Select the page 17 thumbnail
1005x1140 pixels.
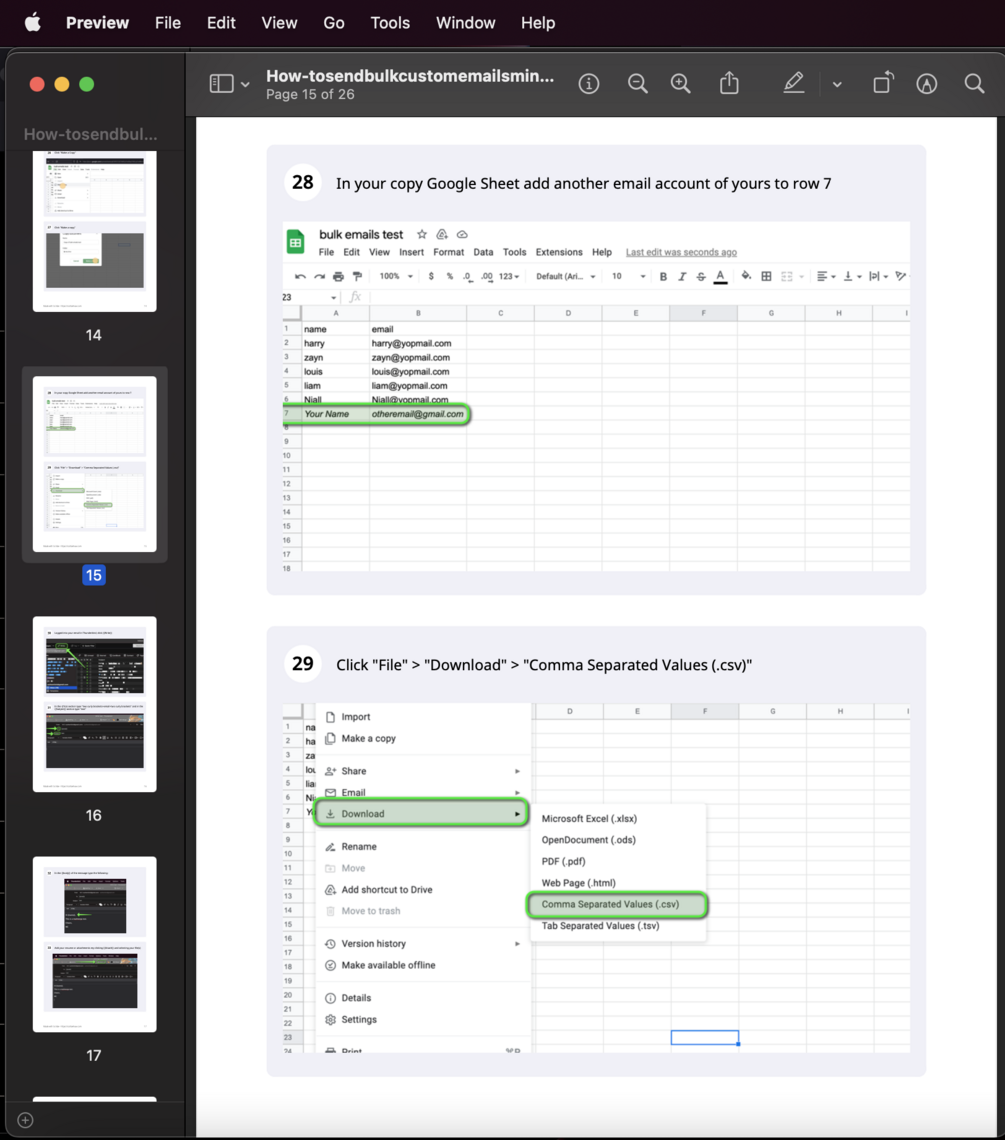95,944
